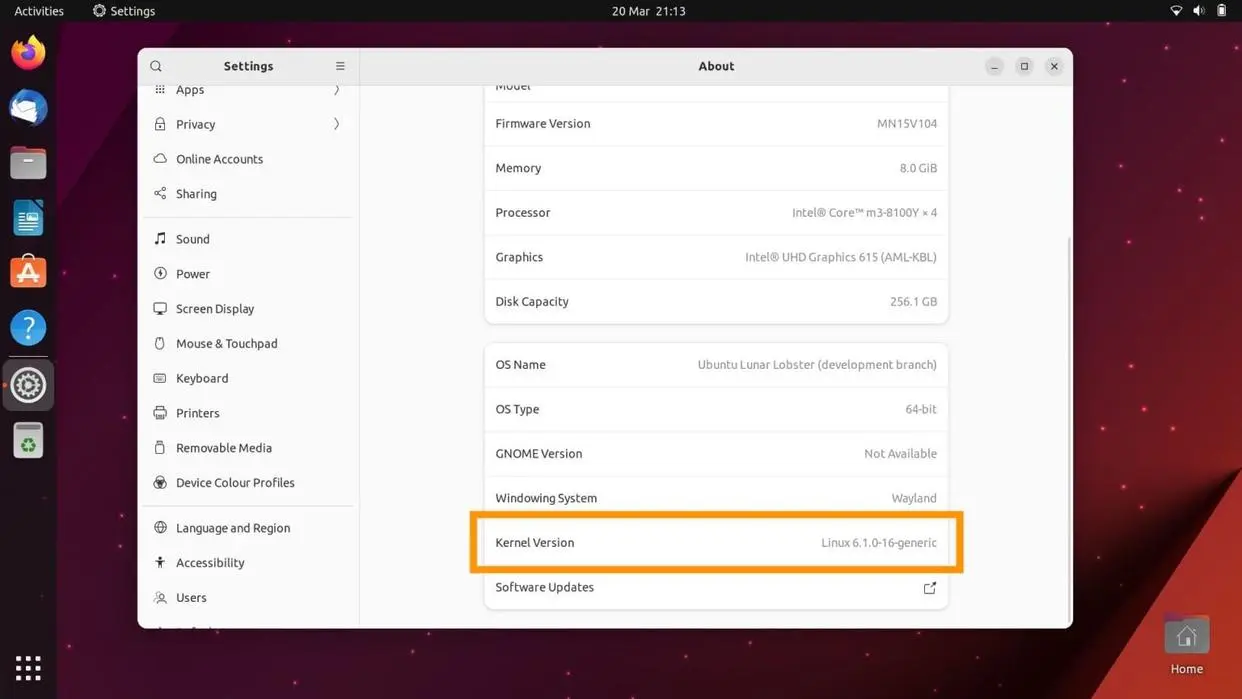1242x699 pixels.
Task: Click the Language and Region globe icon
Action: tap(160, 528)
